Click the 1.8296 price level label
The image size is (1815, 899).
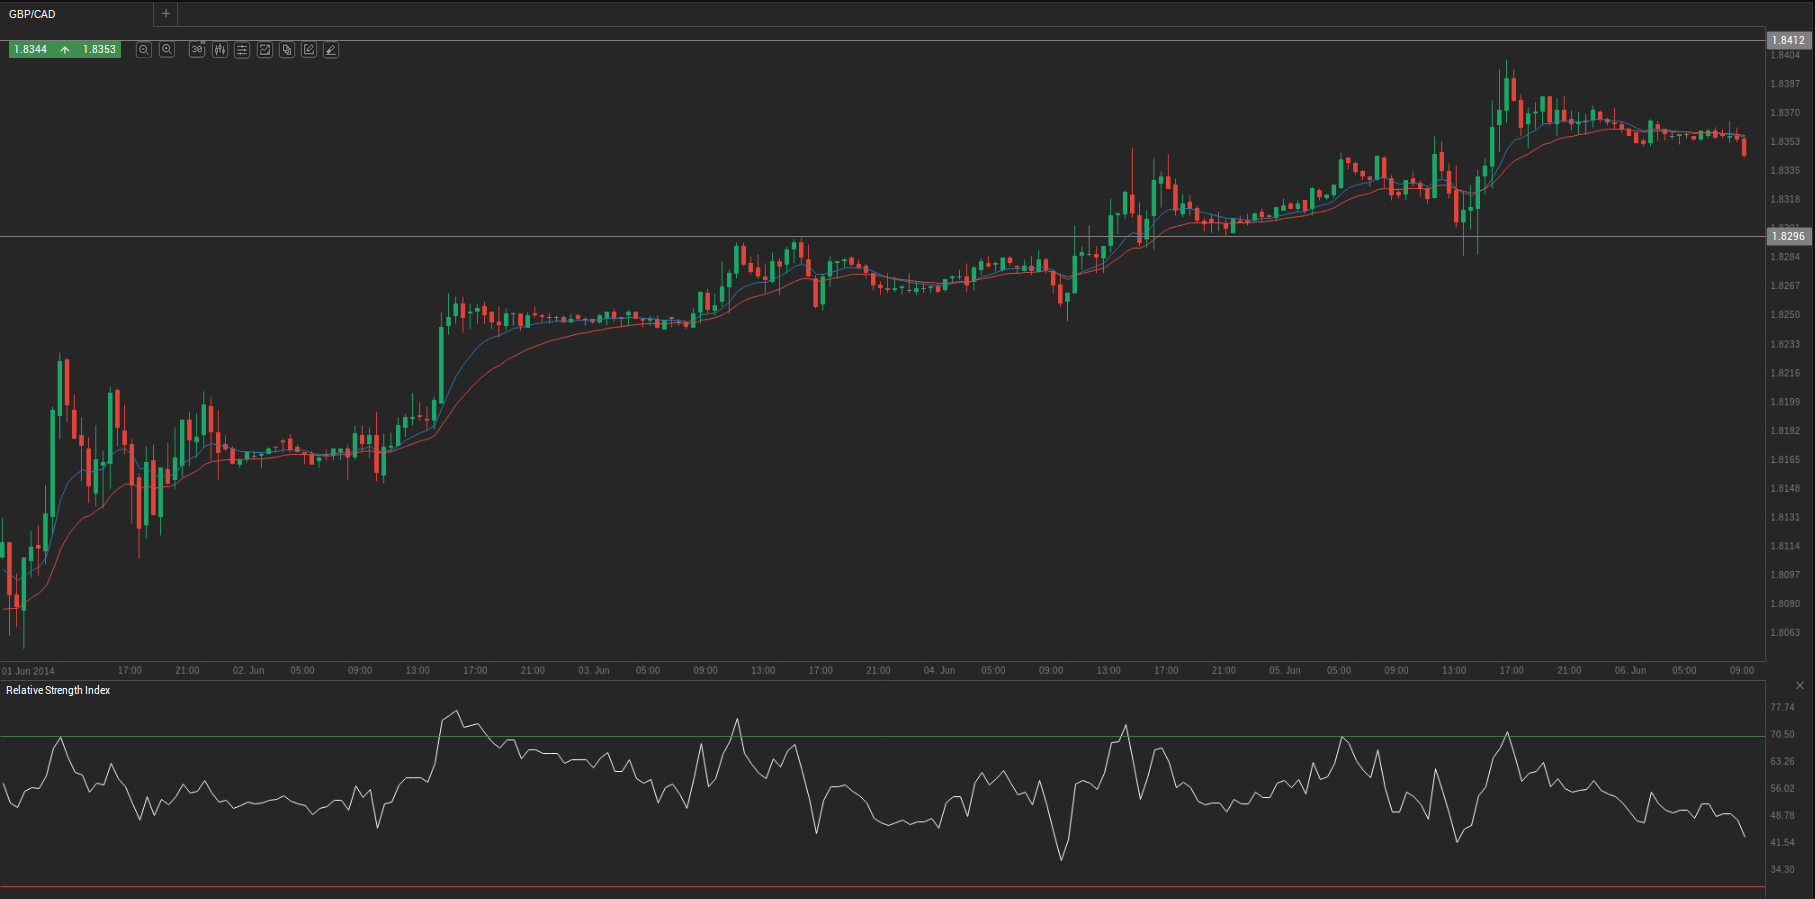1788,237
